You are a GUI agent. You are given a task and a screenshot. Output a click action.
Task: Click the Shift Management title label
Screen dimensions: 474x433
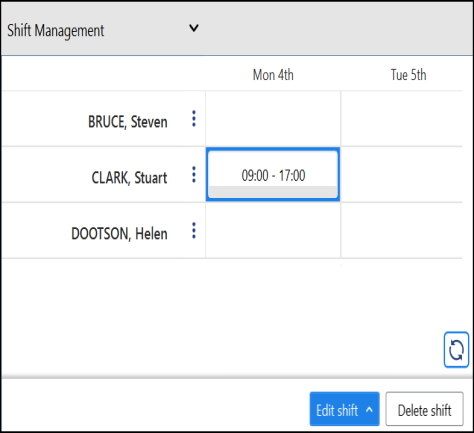(56, 31)
